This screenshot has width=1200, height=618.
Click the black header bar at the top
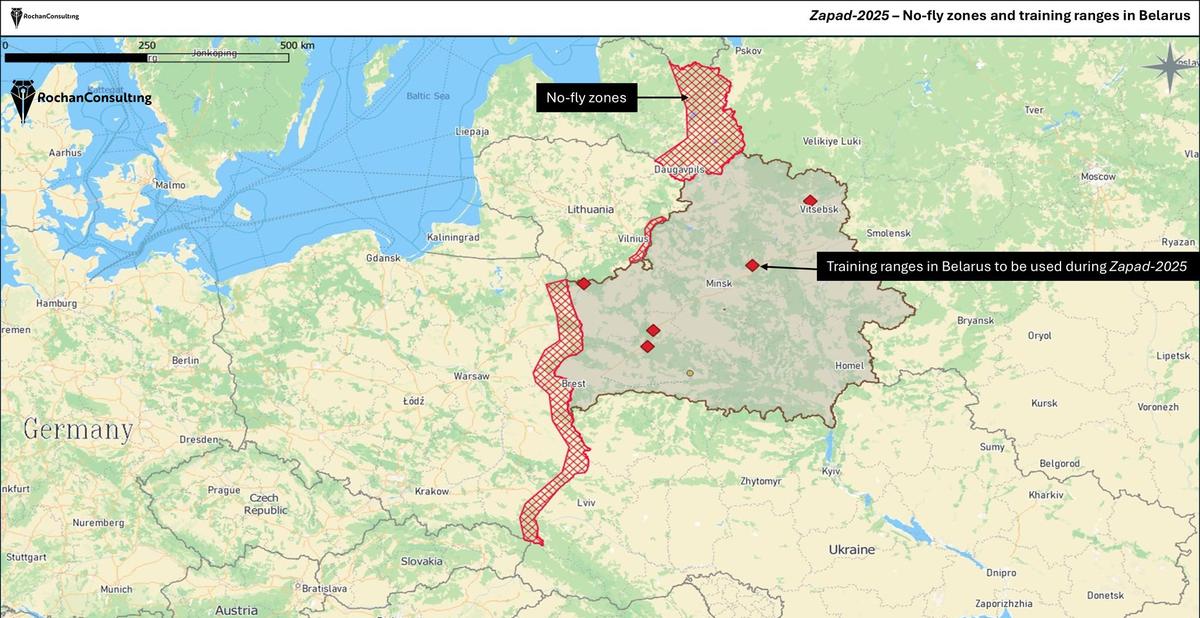point(600,15)
